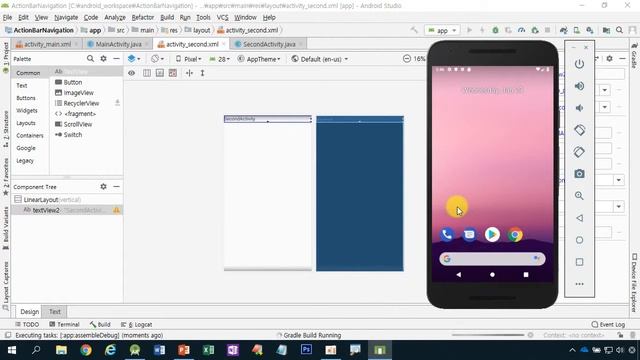Viewport: 640px width, 360px height.
Task: Click emulator sidebar Home circle icon
Action: pyautogui.click(x=579, y=240)
